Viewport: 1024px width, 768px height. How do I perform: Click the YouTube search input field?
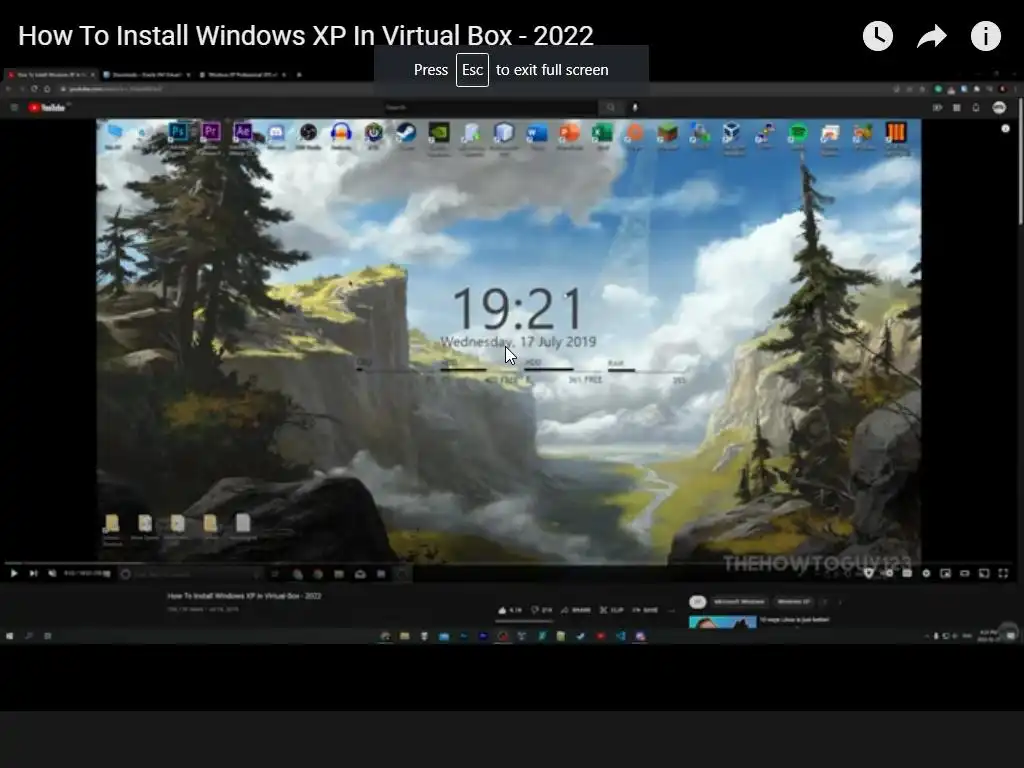490,108
